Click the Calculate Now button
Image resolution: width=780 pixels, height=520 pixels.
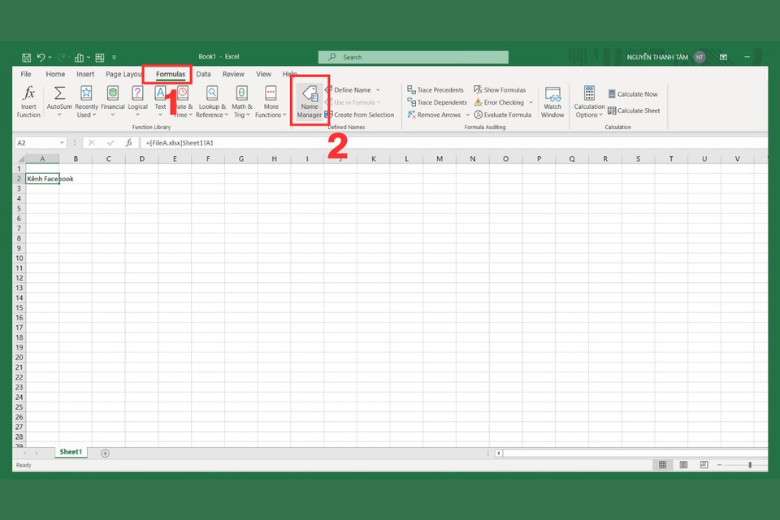633,94
